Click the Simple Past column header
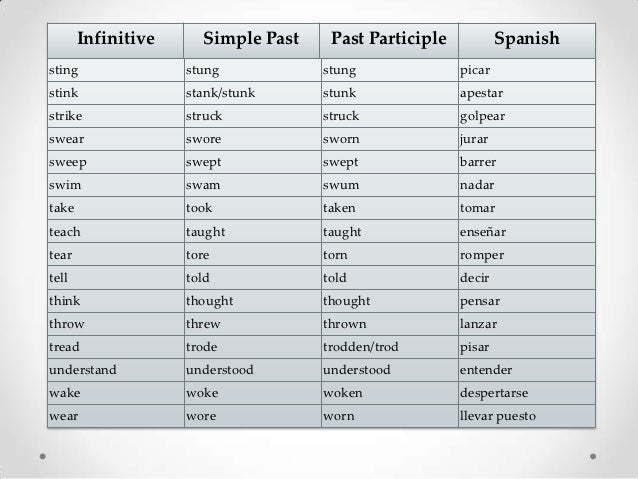Viewport: 638px width, 479px height. coord(251,41)
